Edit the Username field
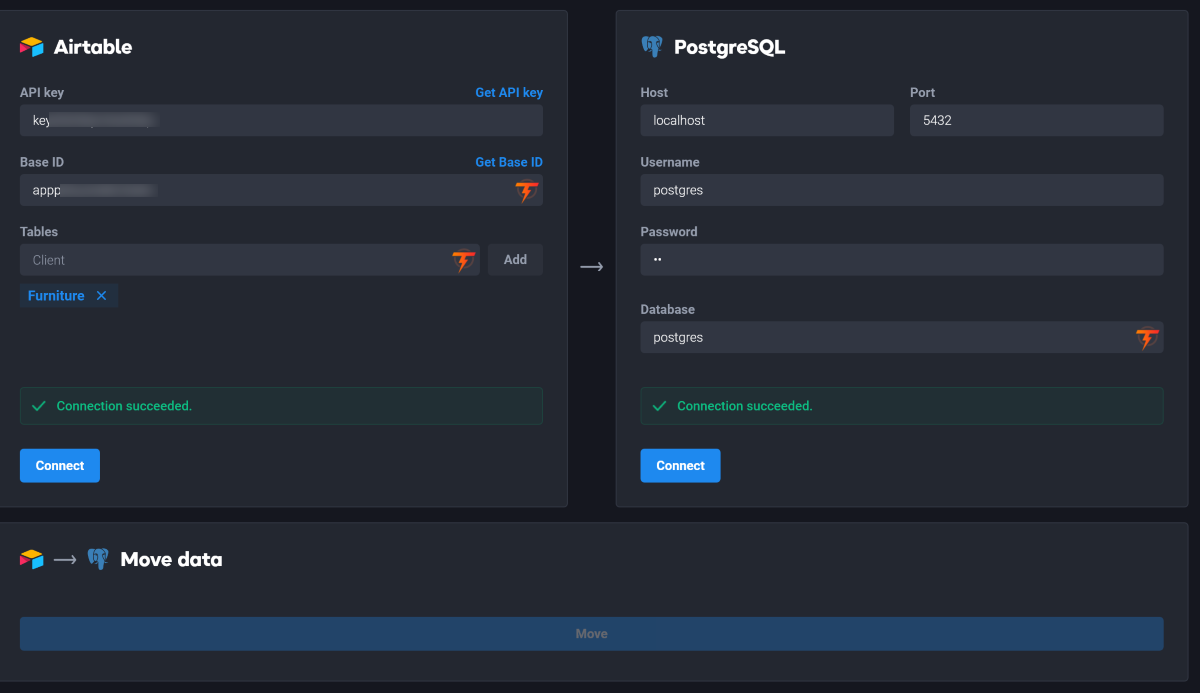This screenshot has height=693, width=1200. tap(902, 190)
